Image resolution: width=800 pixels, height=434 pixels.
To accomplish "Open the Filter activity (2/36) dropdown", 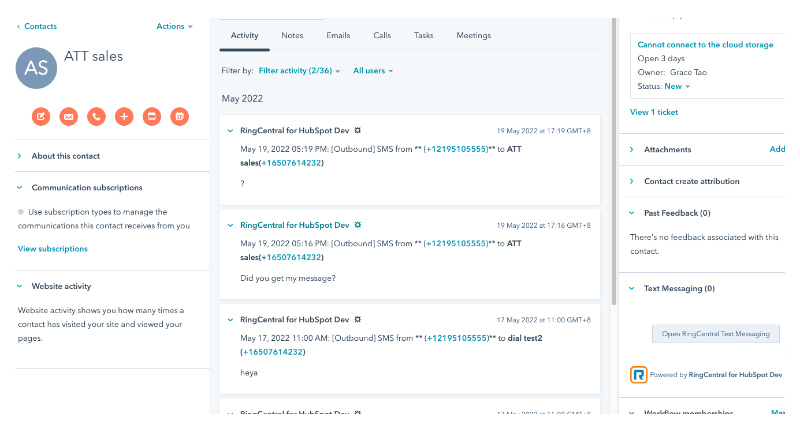I will (x=299, y=71).
